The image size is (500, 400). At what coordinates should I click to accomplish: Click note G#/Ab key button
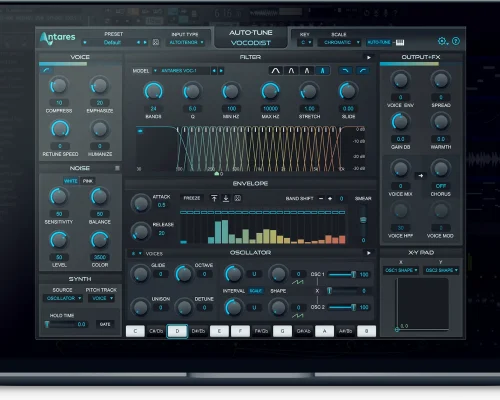pyautogui.click(x=303, y=331)
